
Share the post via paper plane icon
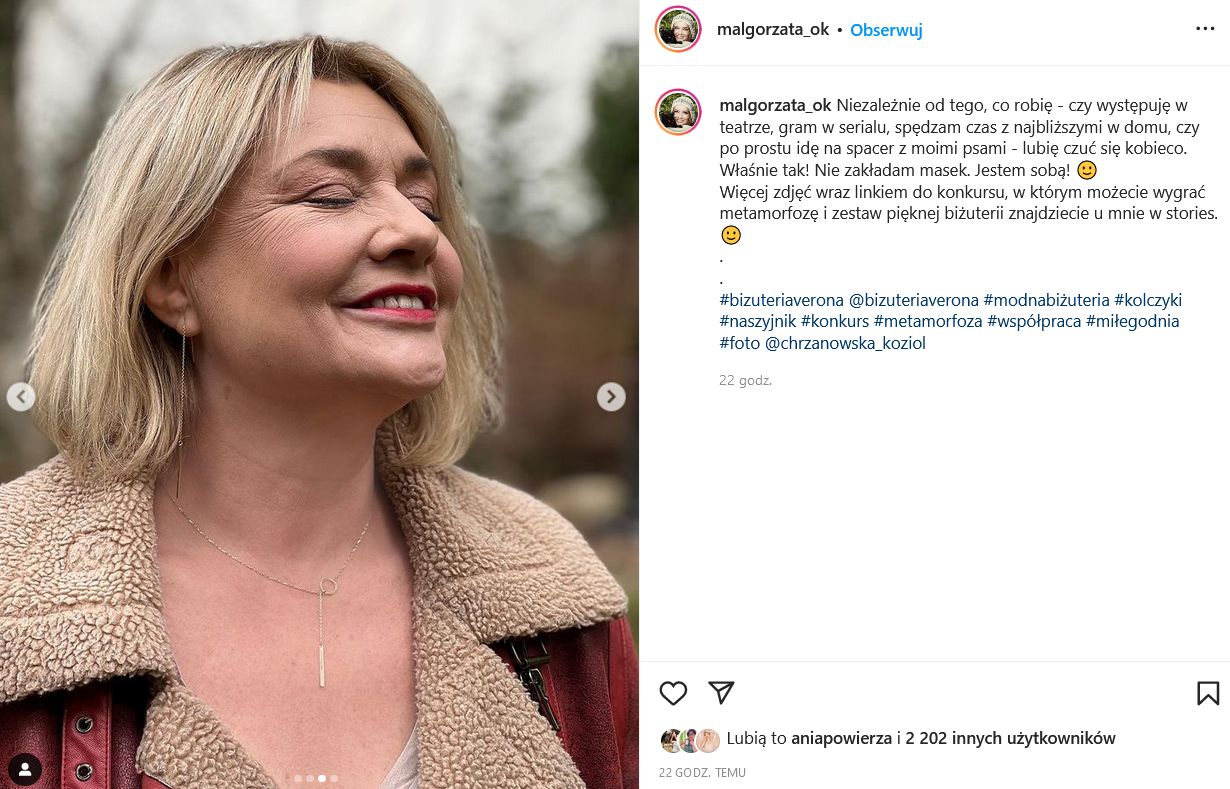point(721,693)
